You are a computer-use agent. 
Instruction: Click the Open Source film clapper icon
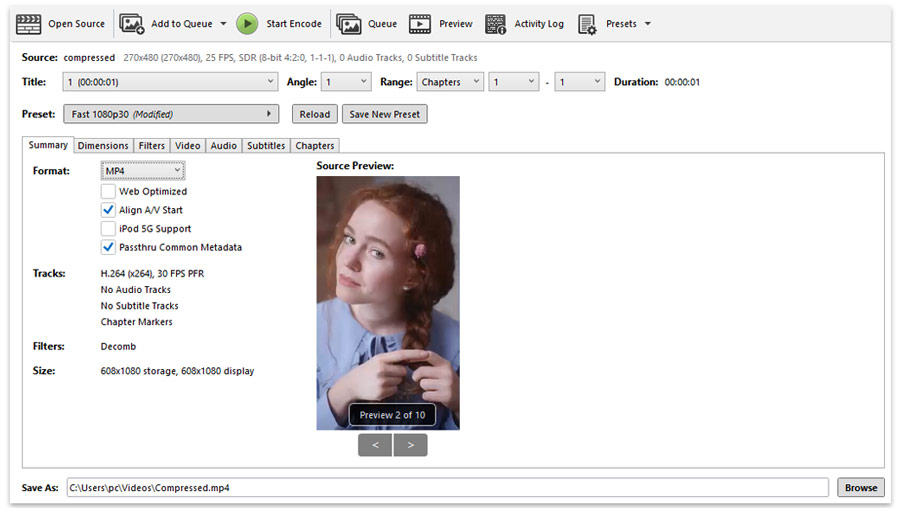click(28, 24)
